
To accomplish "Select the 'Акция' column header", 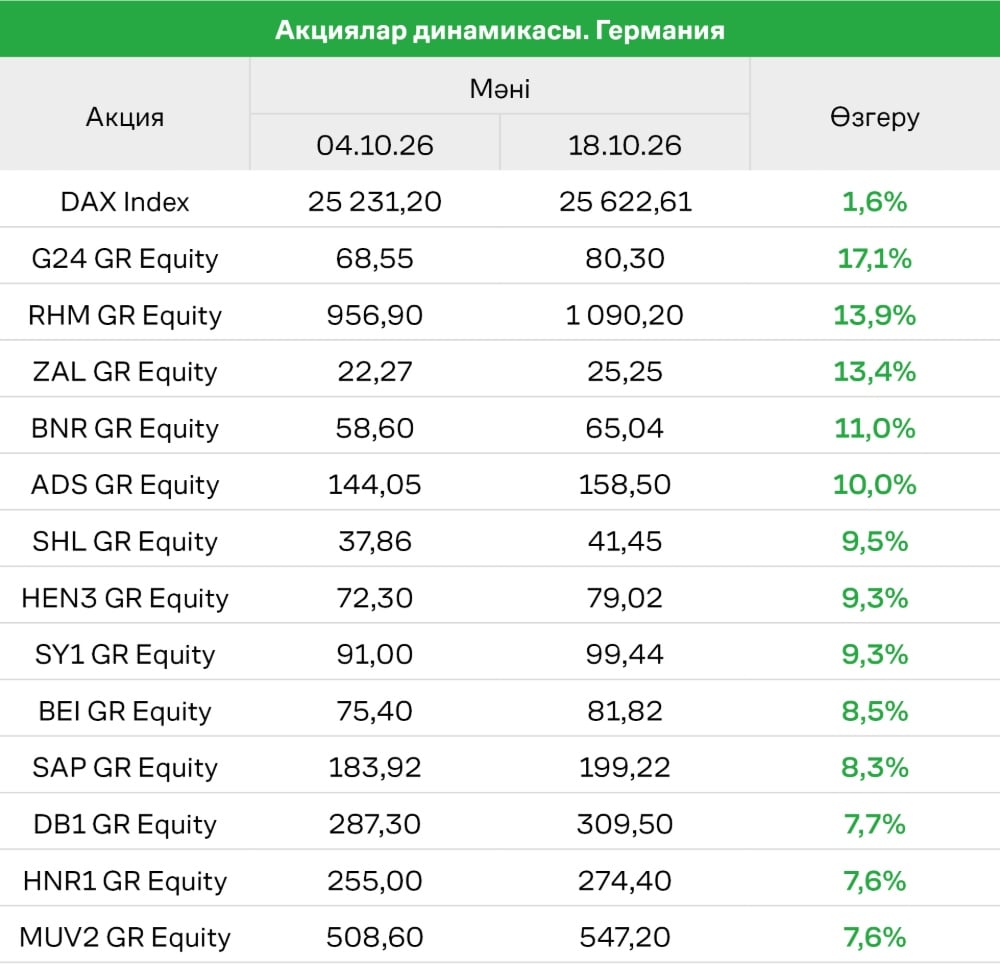I will (125, 117).
